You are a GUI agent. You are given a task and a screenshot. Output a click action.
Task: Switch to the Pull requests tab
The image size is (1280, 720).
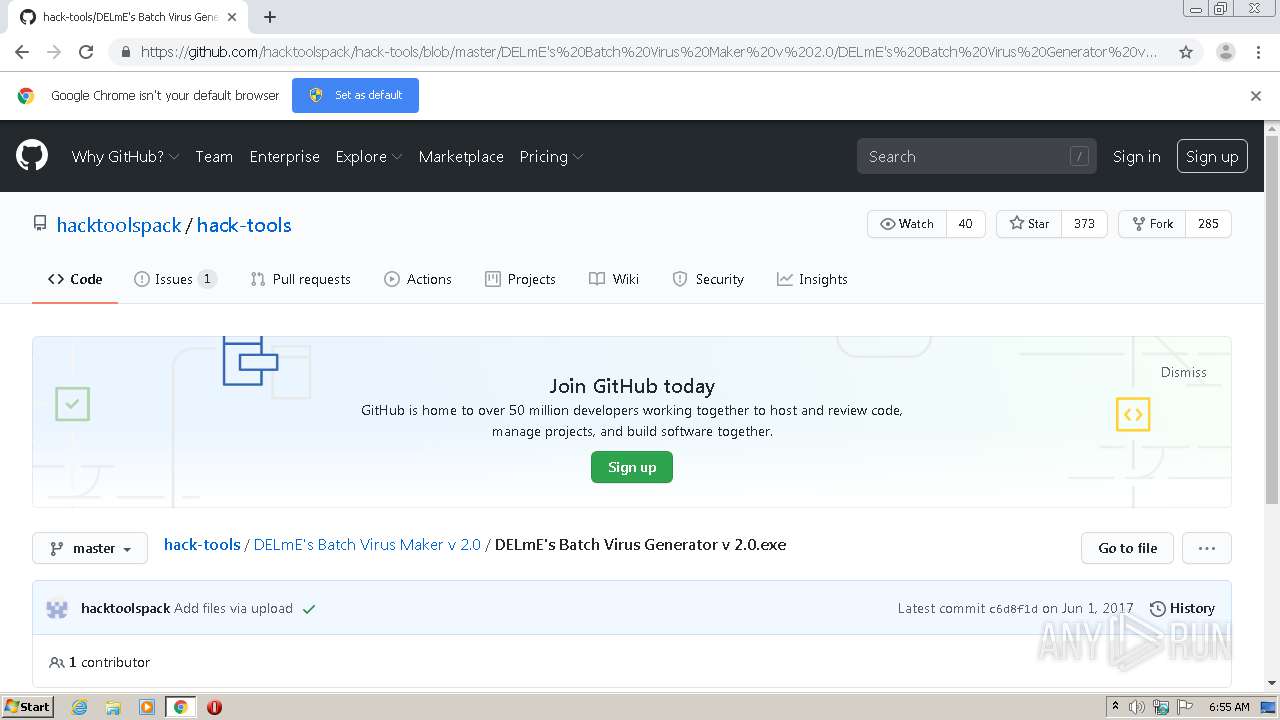(x=300, y=279)
